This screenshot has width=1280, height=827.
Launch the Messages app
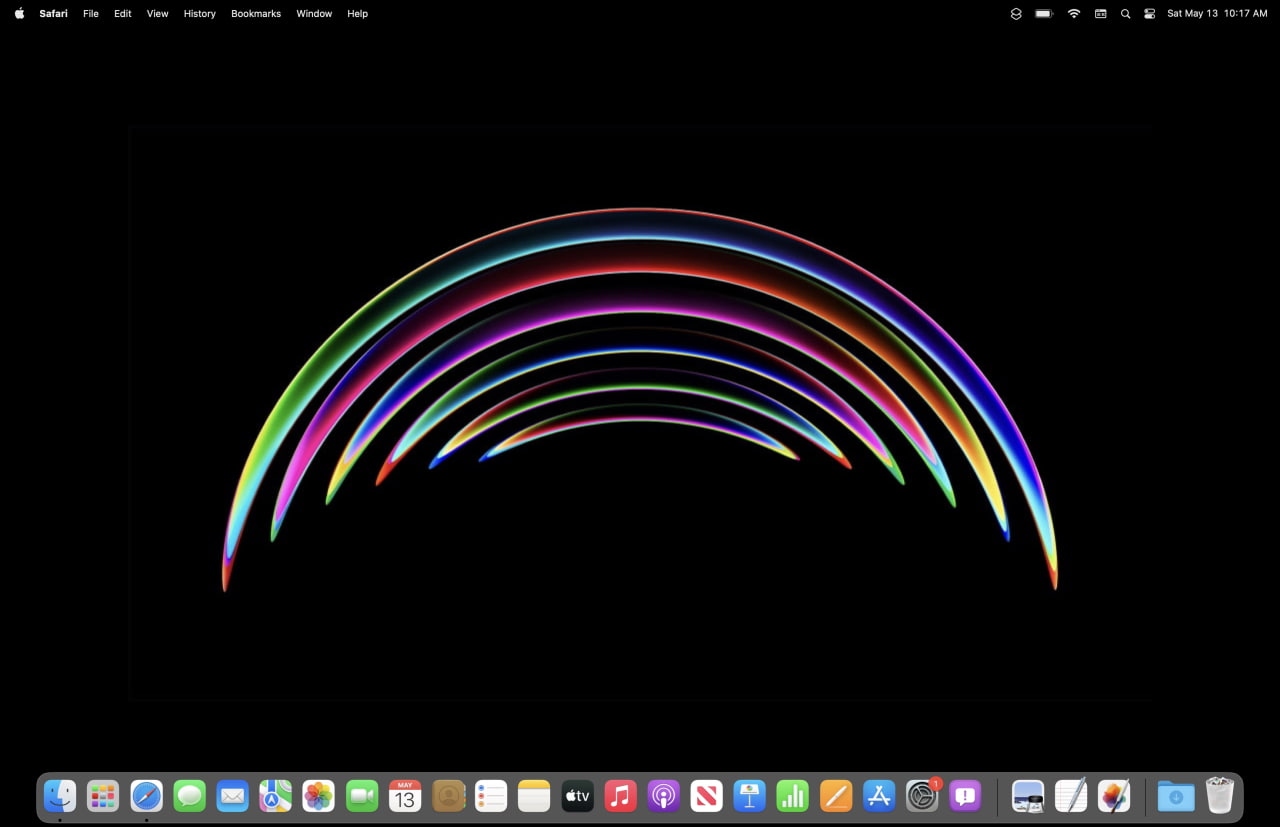click(189, 796)
